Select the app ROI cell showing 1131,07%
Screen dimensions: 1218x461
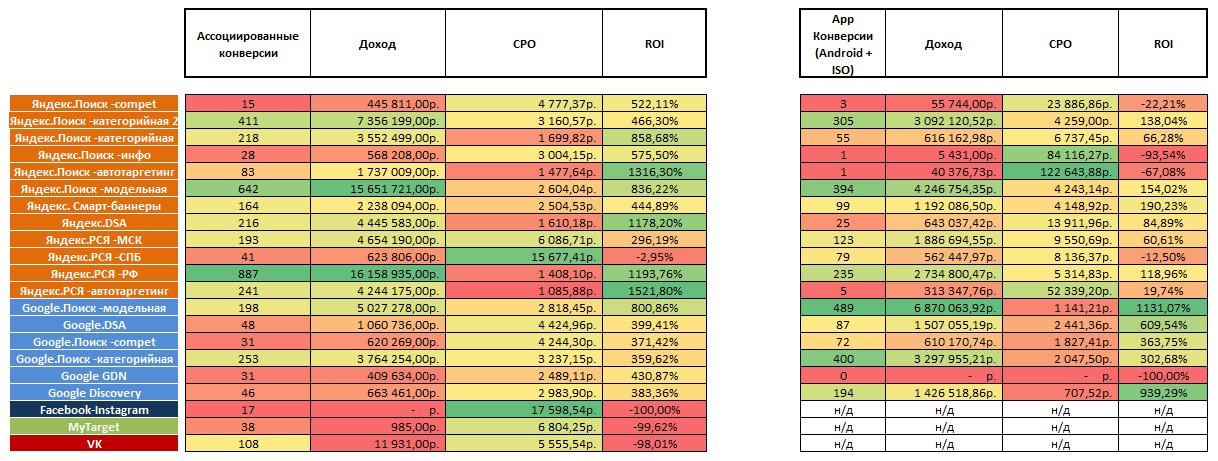[x=1162, y=307]
